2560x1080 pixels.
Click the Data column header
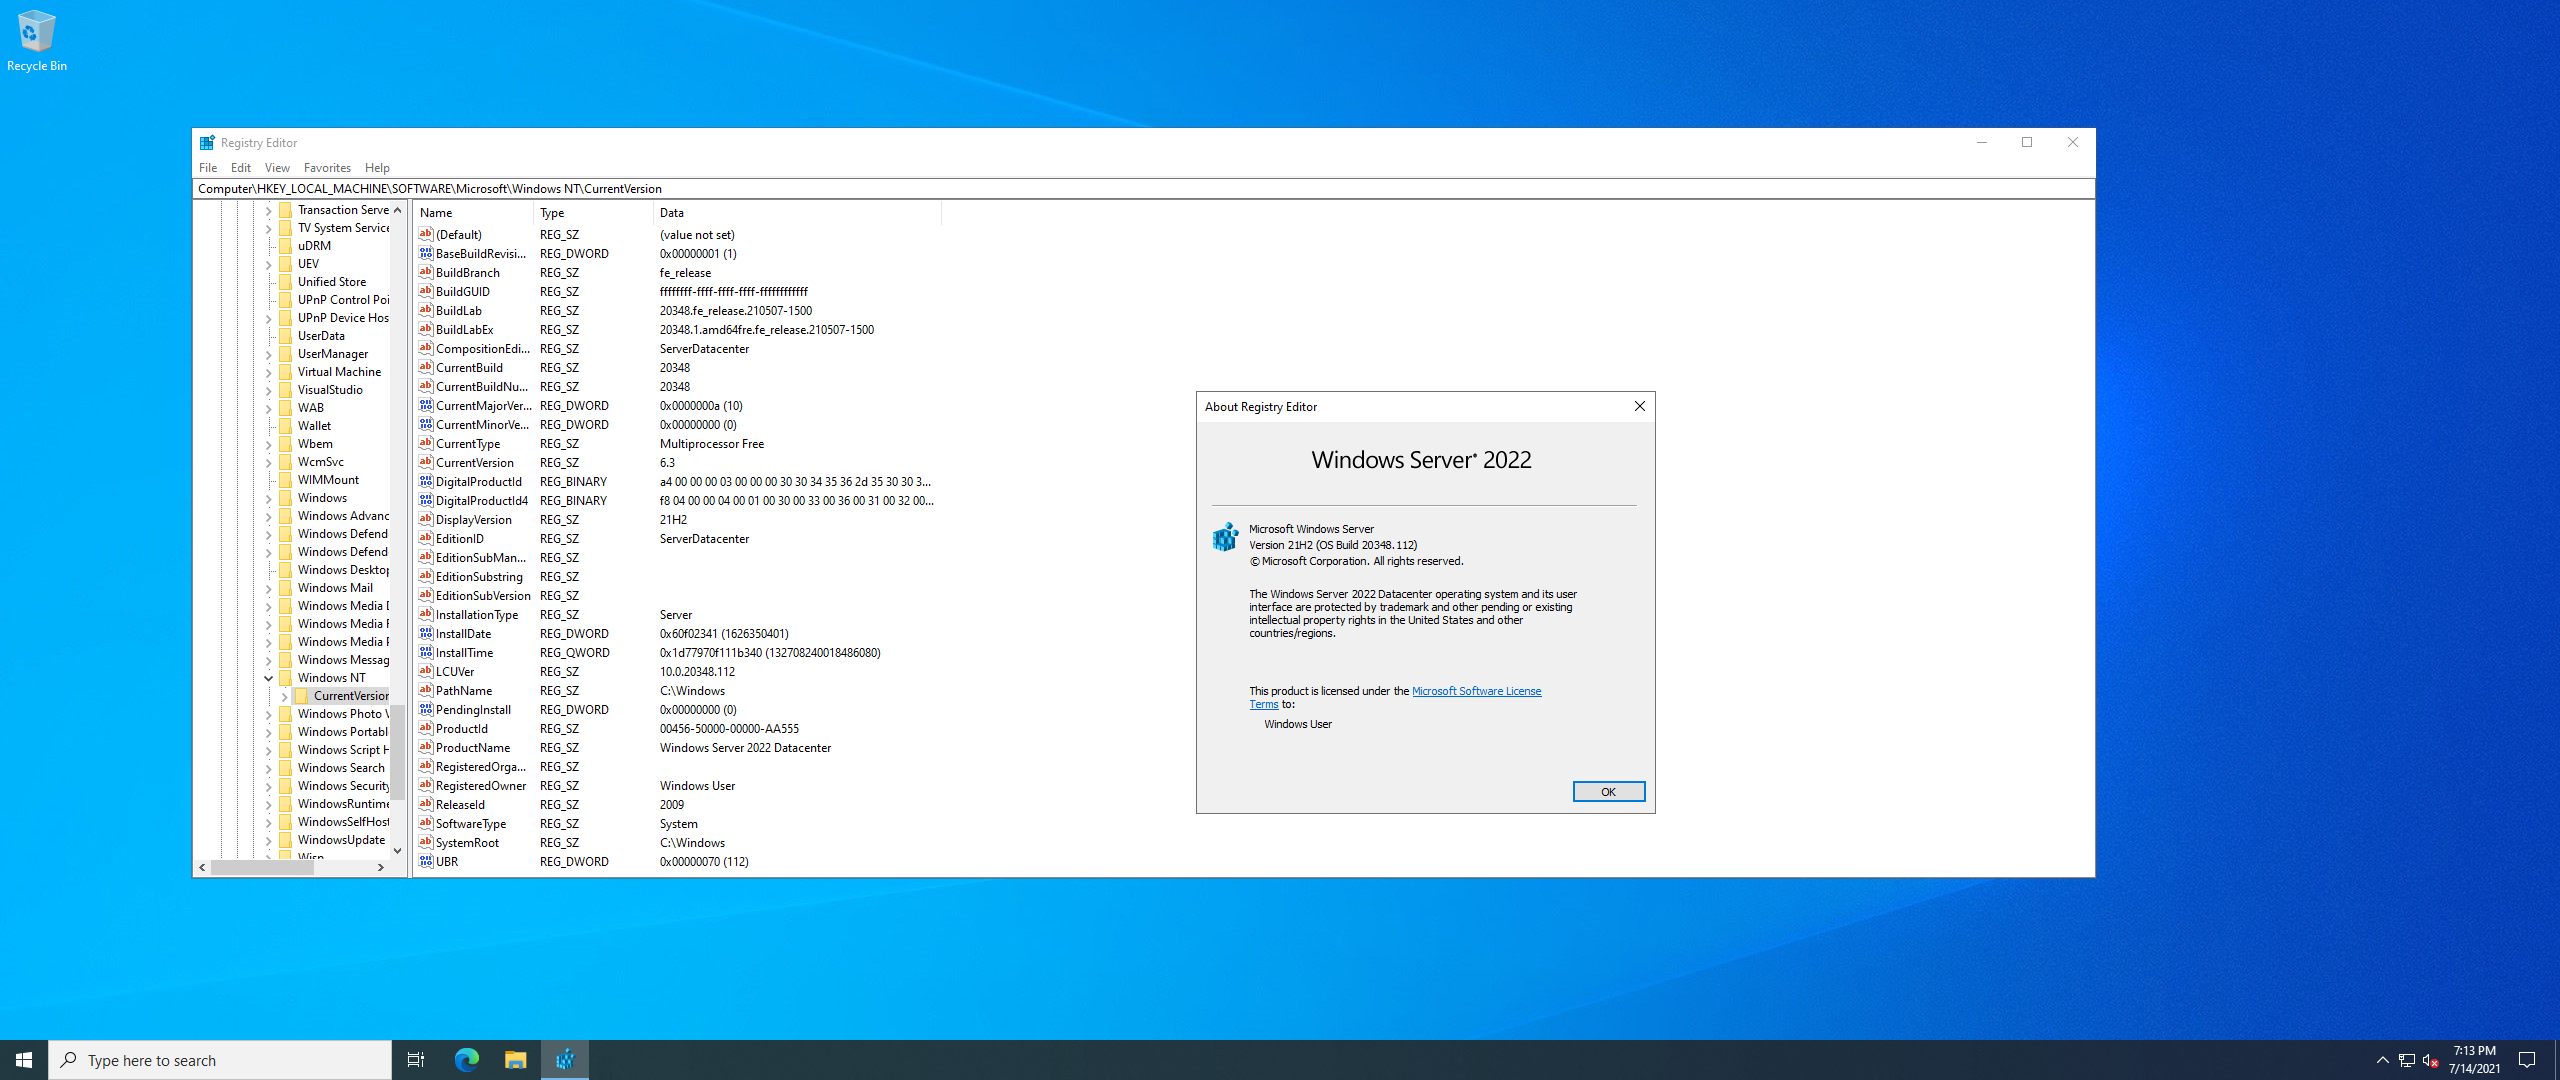pyautogui.click(x=797, y=212)
